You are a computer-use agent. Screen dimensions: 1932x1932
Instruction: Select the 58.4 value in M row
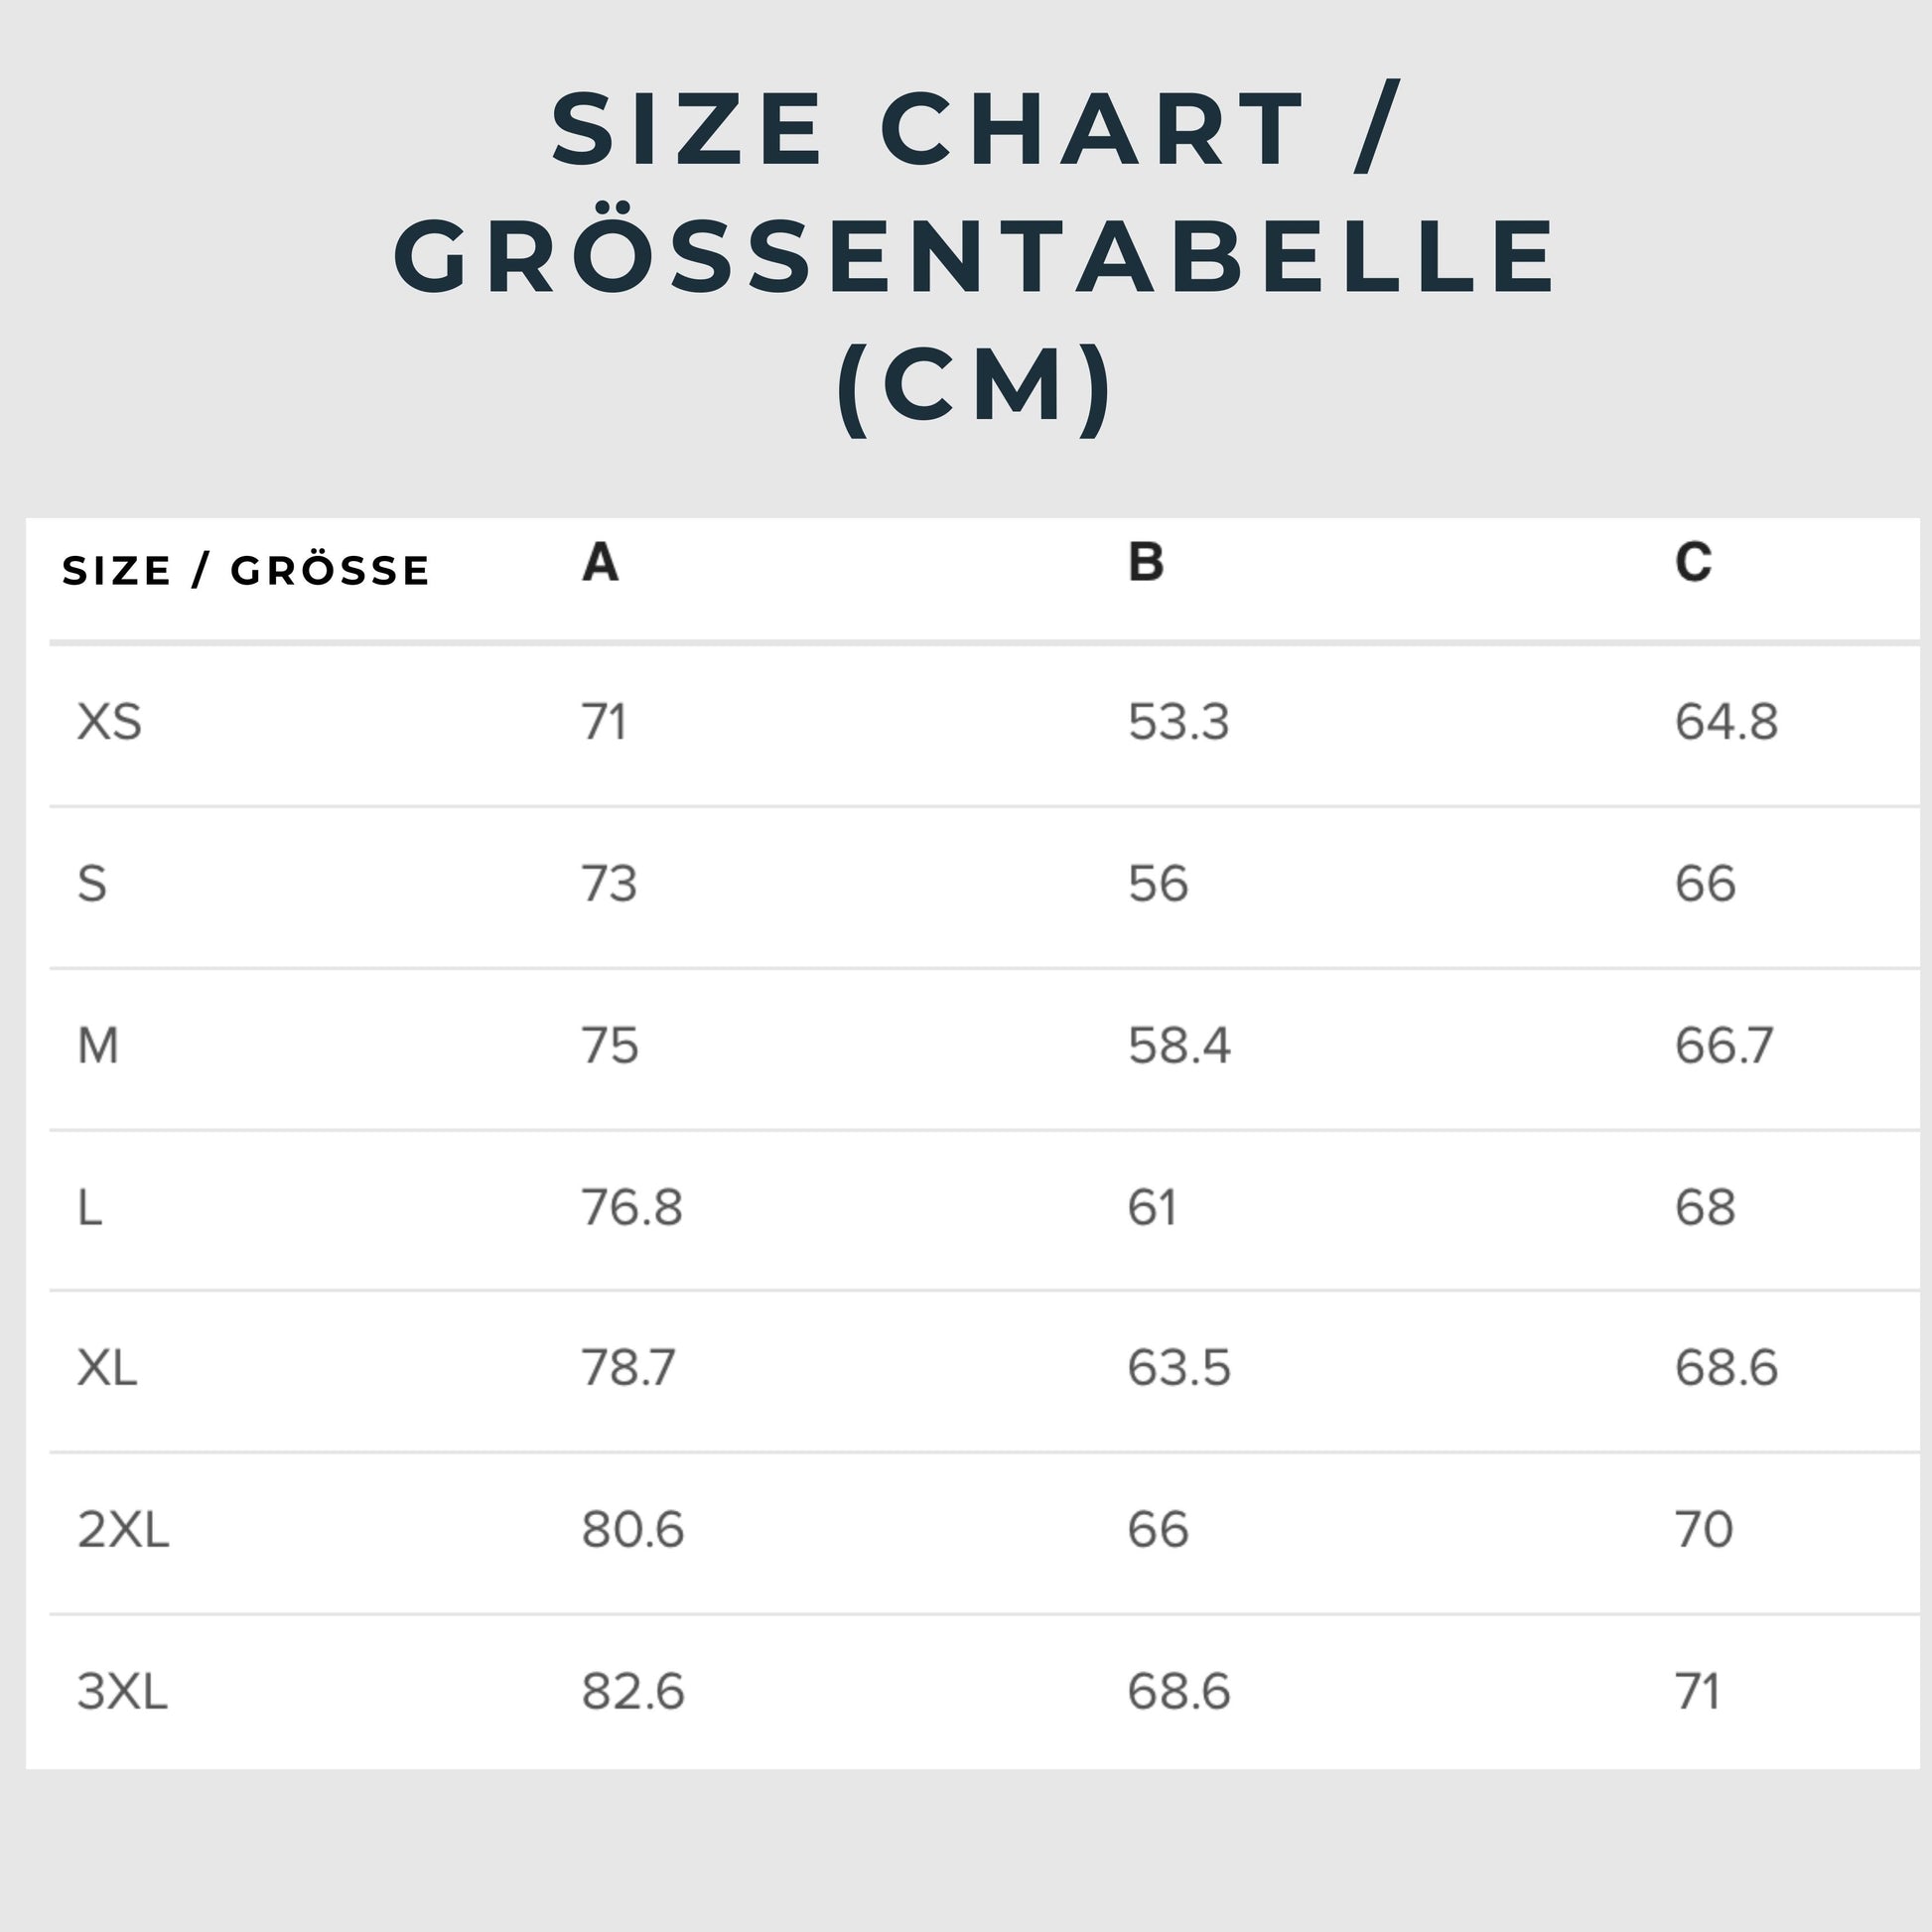[x=1179, y=1046]
